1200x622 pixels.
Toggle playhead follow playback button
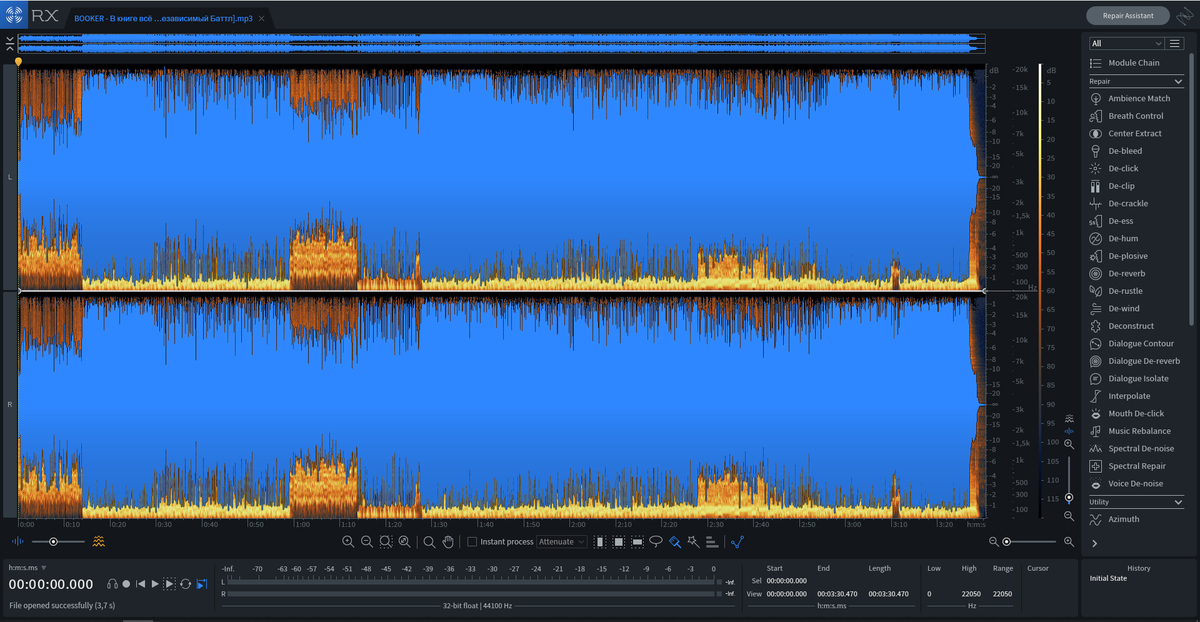point(201,584)
